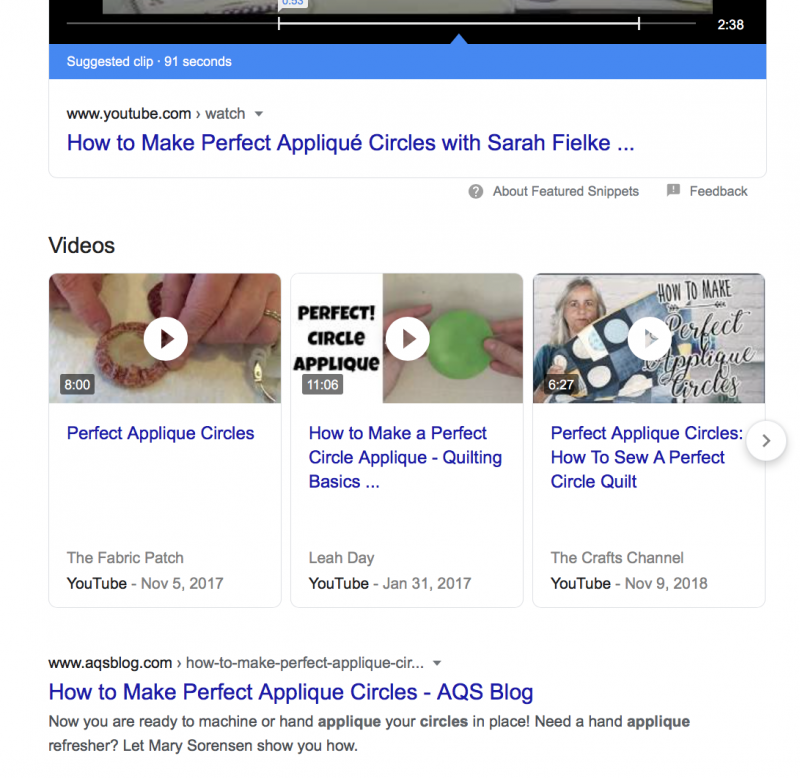Open 'How to Make a Perfect Circle Applique' link
The height and width of the screenshot is (778, 800).
point(405,457)
